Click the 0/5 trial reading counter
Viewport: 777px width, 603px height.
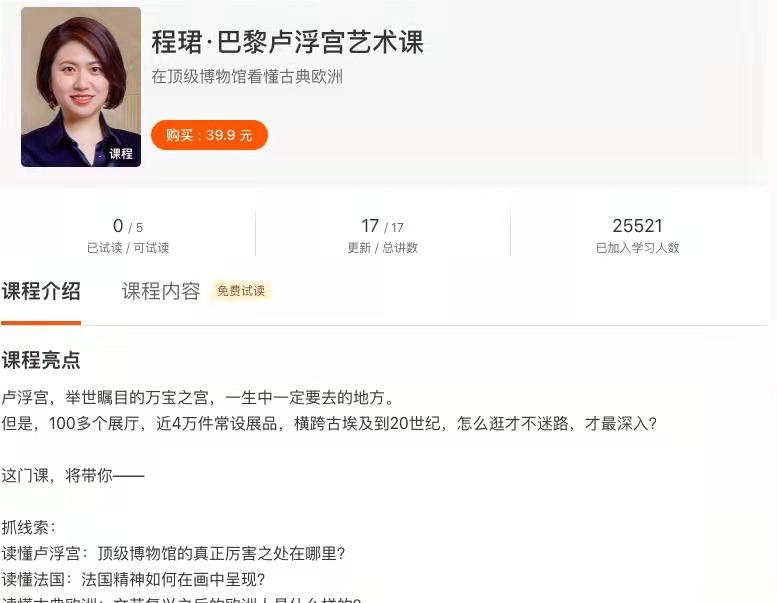[x=128, y=226]
